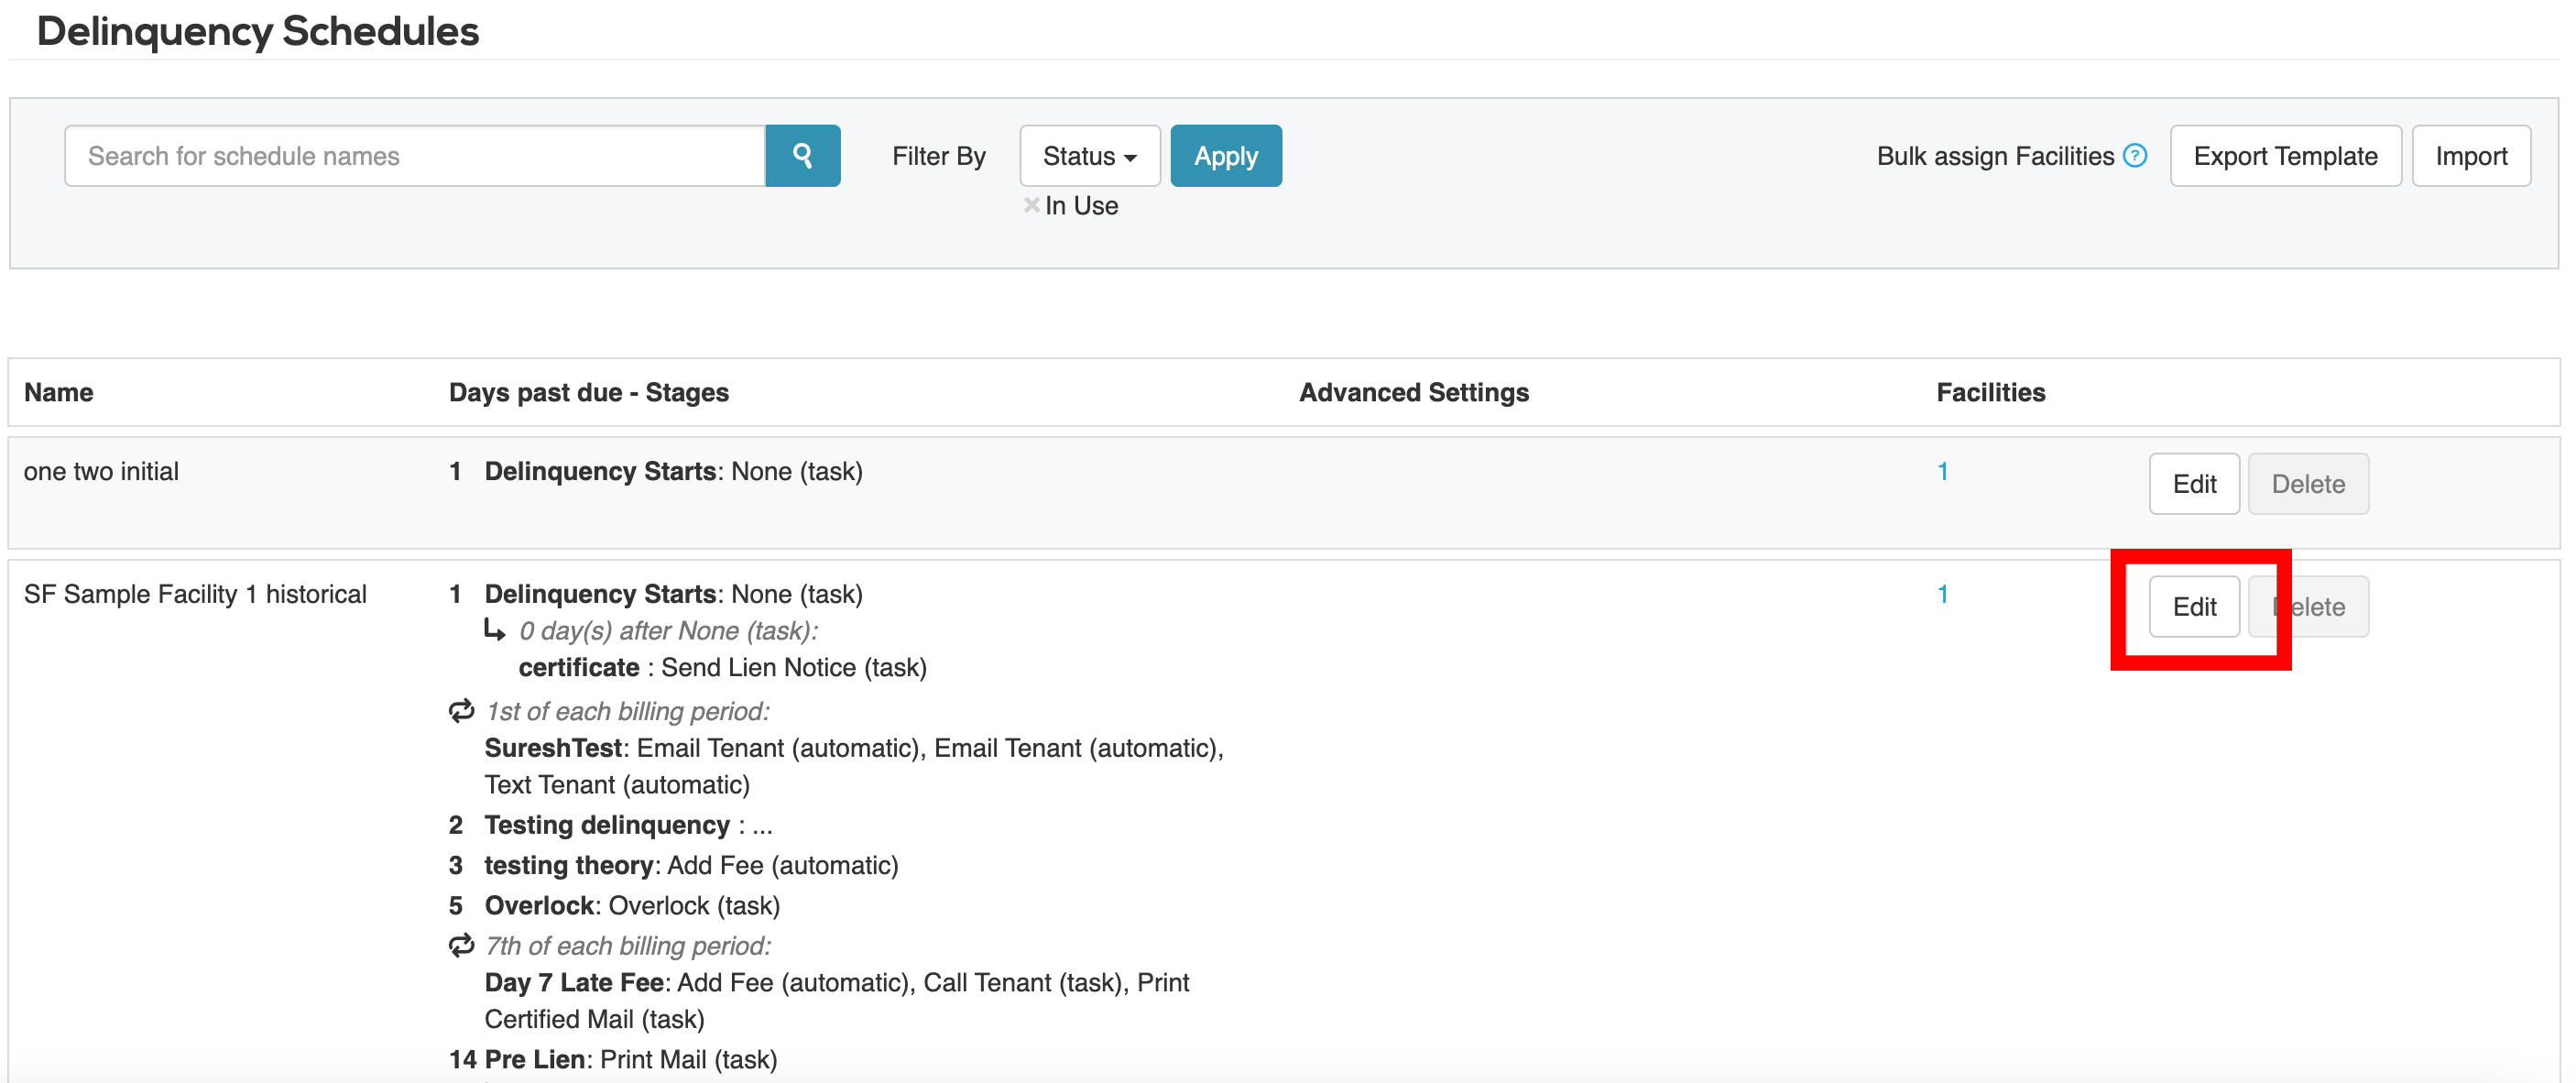The image size is (2576, 1083).
Task: Apply the selected filter
Action: coord(1225,155)
